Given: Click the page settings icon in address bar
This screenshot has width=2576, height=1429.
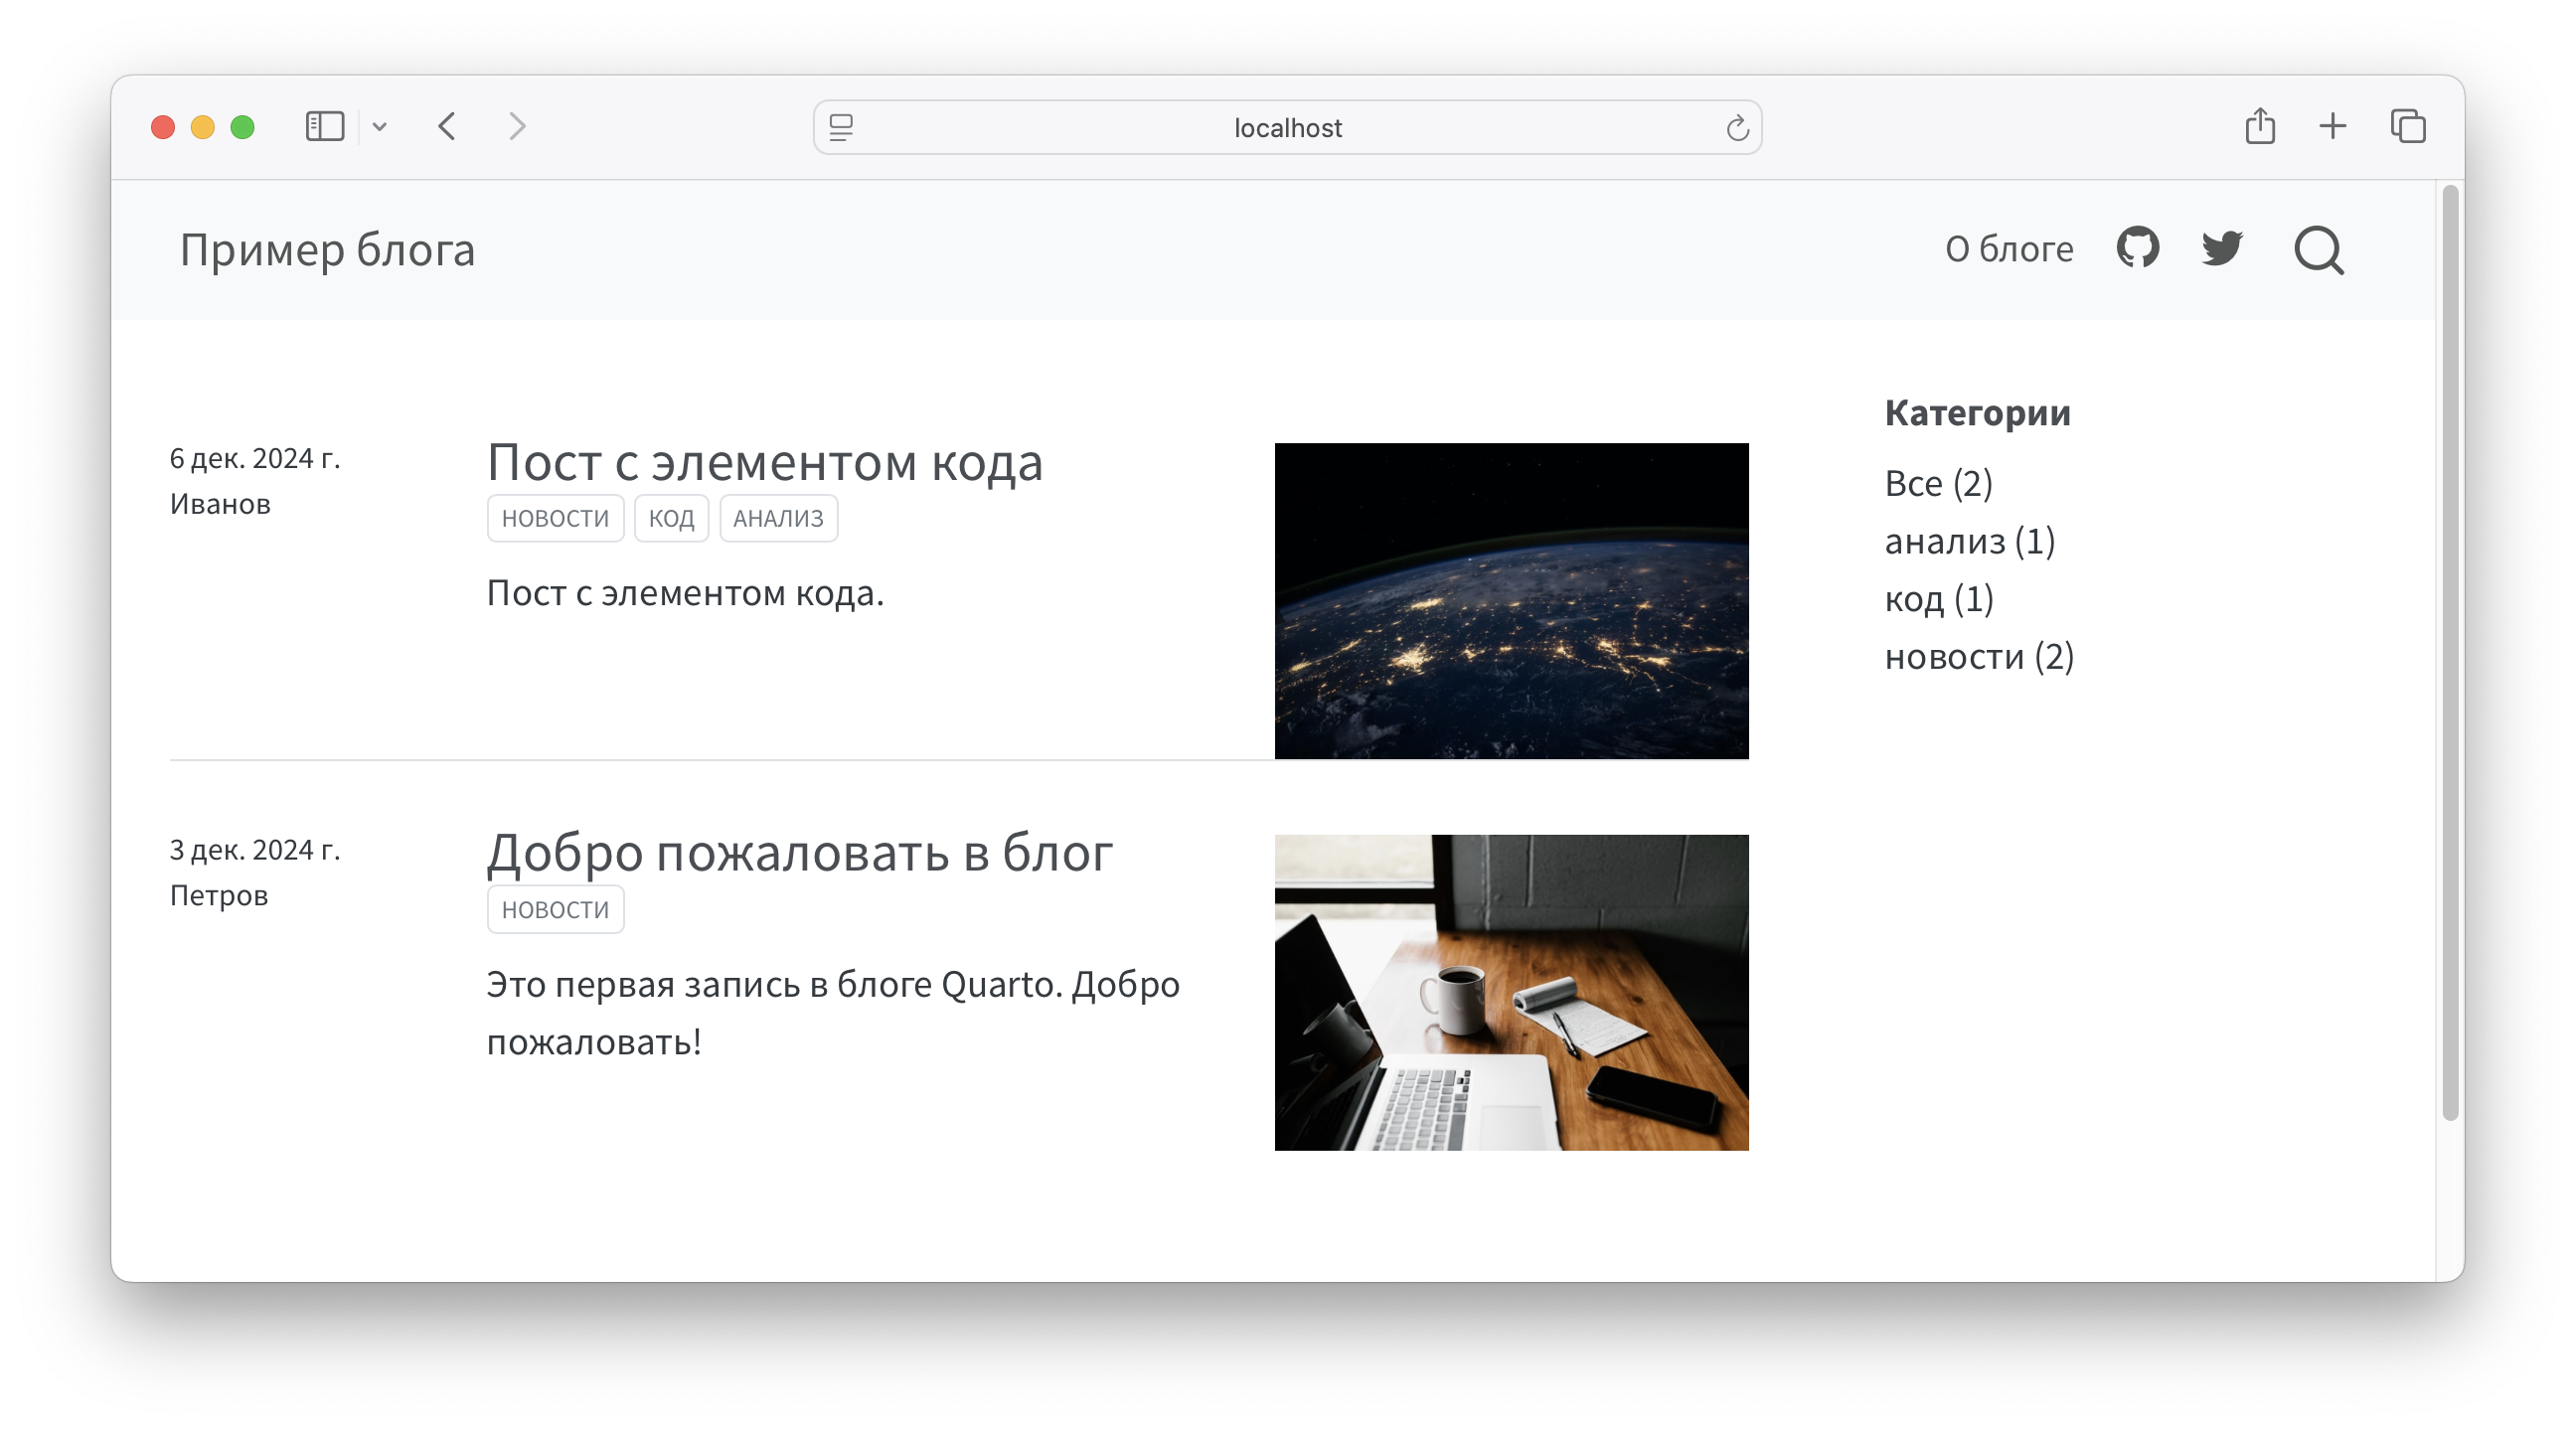Looking at the screenshot, I should coord(841,128).
